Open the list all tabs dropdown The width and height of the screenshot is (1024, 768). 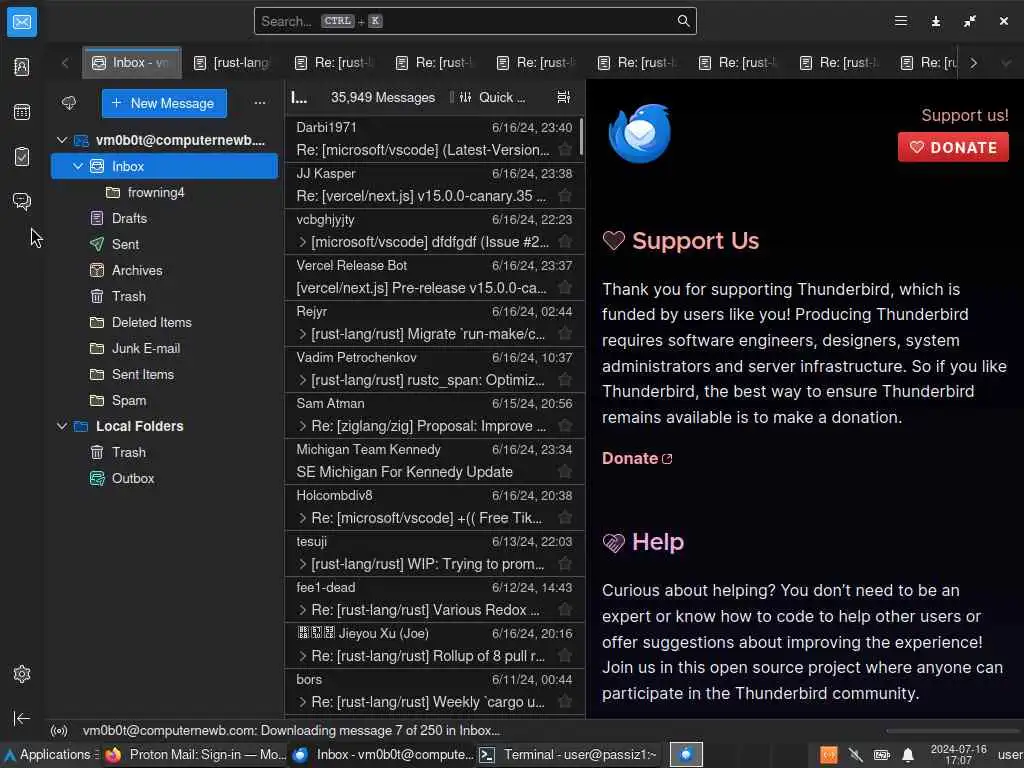coord(1006,63)
